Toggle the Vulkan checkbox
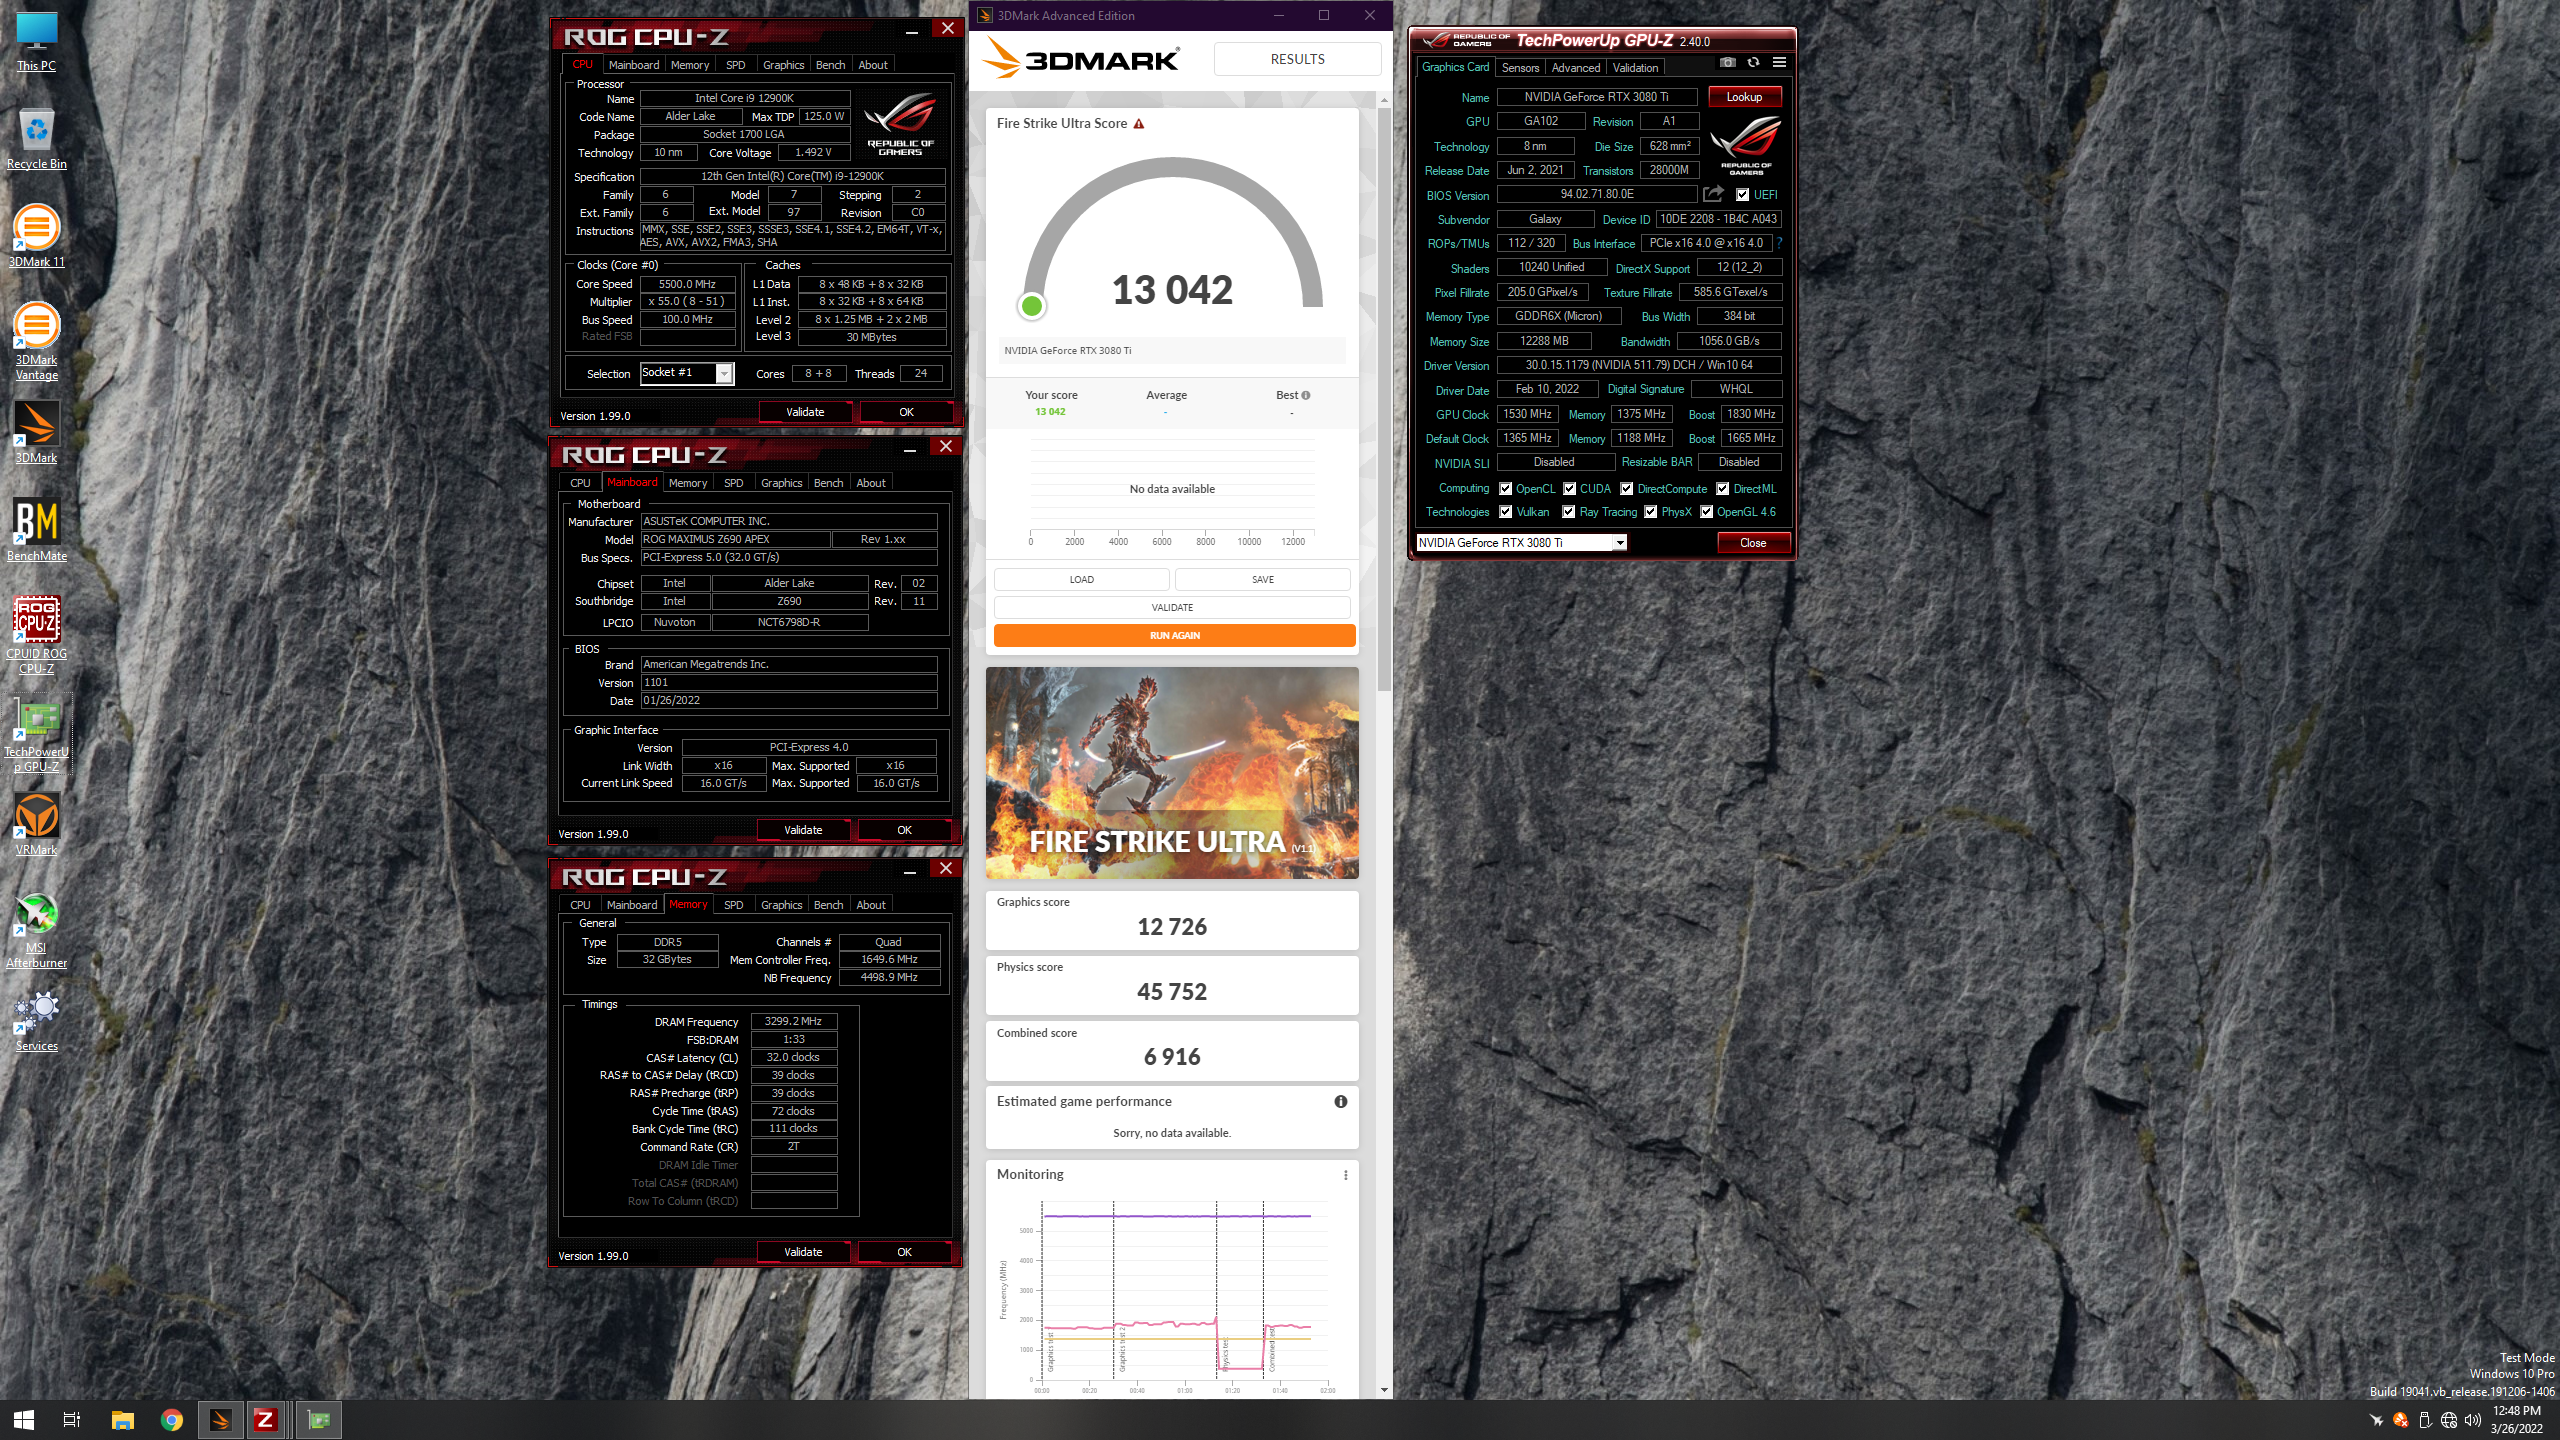The width and height of the screenshot is (2560, 1440). pos(1505,512)
